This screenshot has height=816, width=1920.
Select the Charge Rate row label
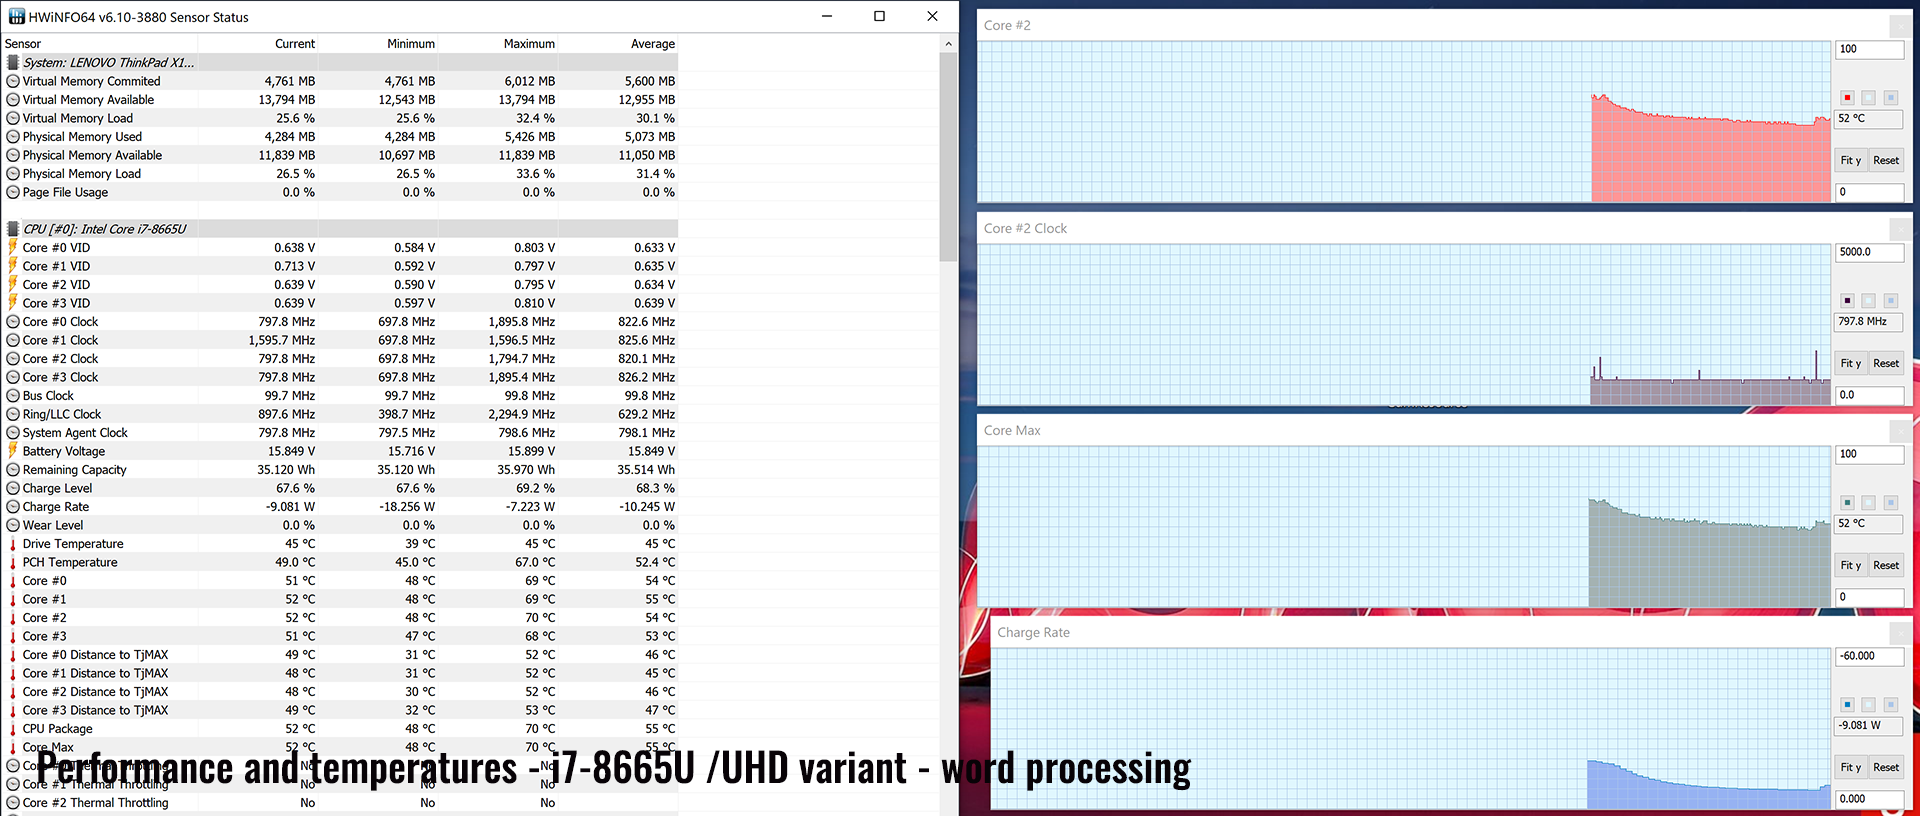click(56, 507)
